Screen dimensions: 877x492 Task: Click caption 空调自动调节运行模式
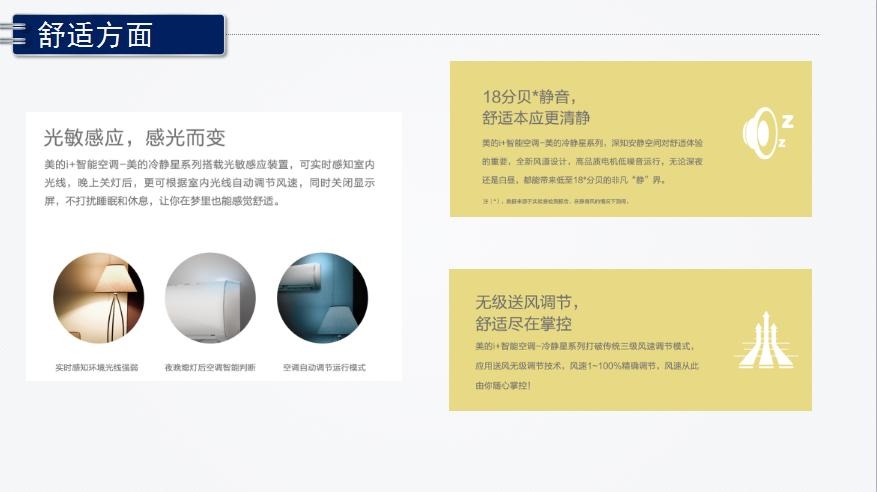tap(324, 367)
